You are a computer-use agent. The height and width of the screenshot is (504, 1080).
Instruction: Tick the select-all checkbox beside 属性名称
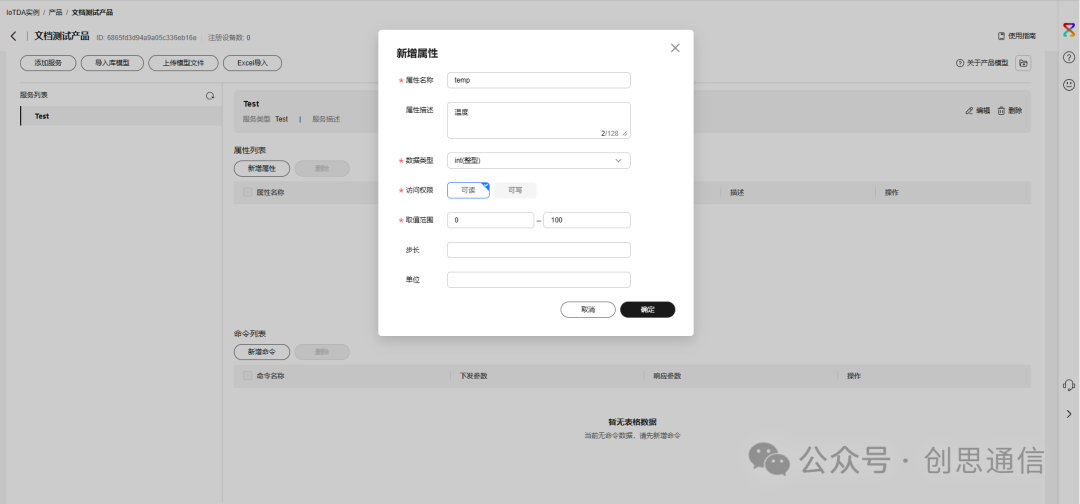(247, 193)
